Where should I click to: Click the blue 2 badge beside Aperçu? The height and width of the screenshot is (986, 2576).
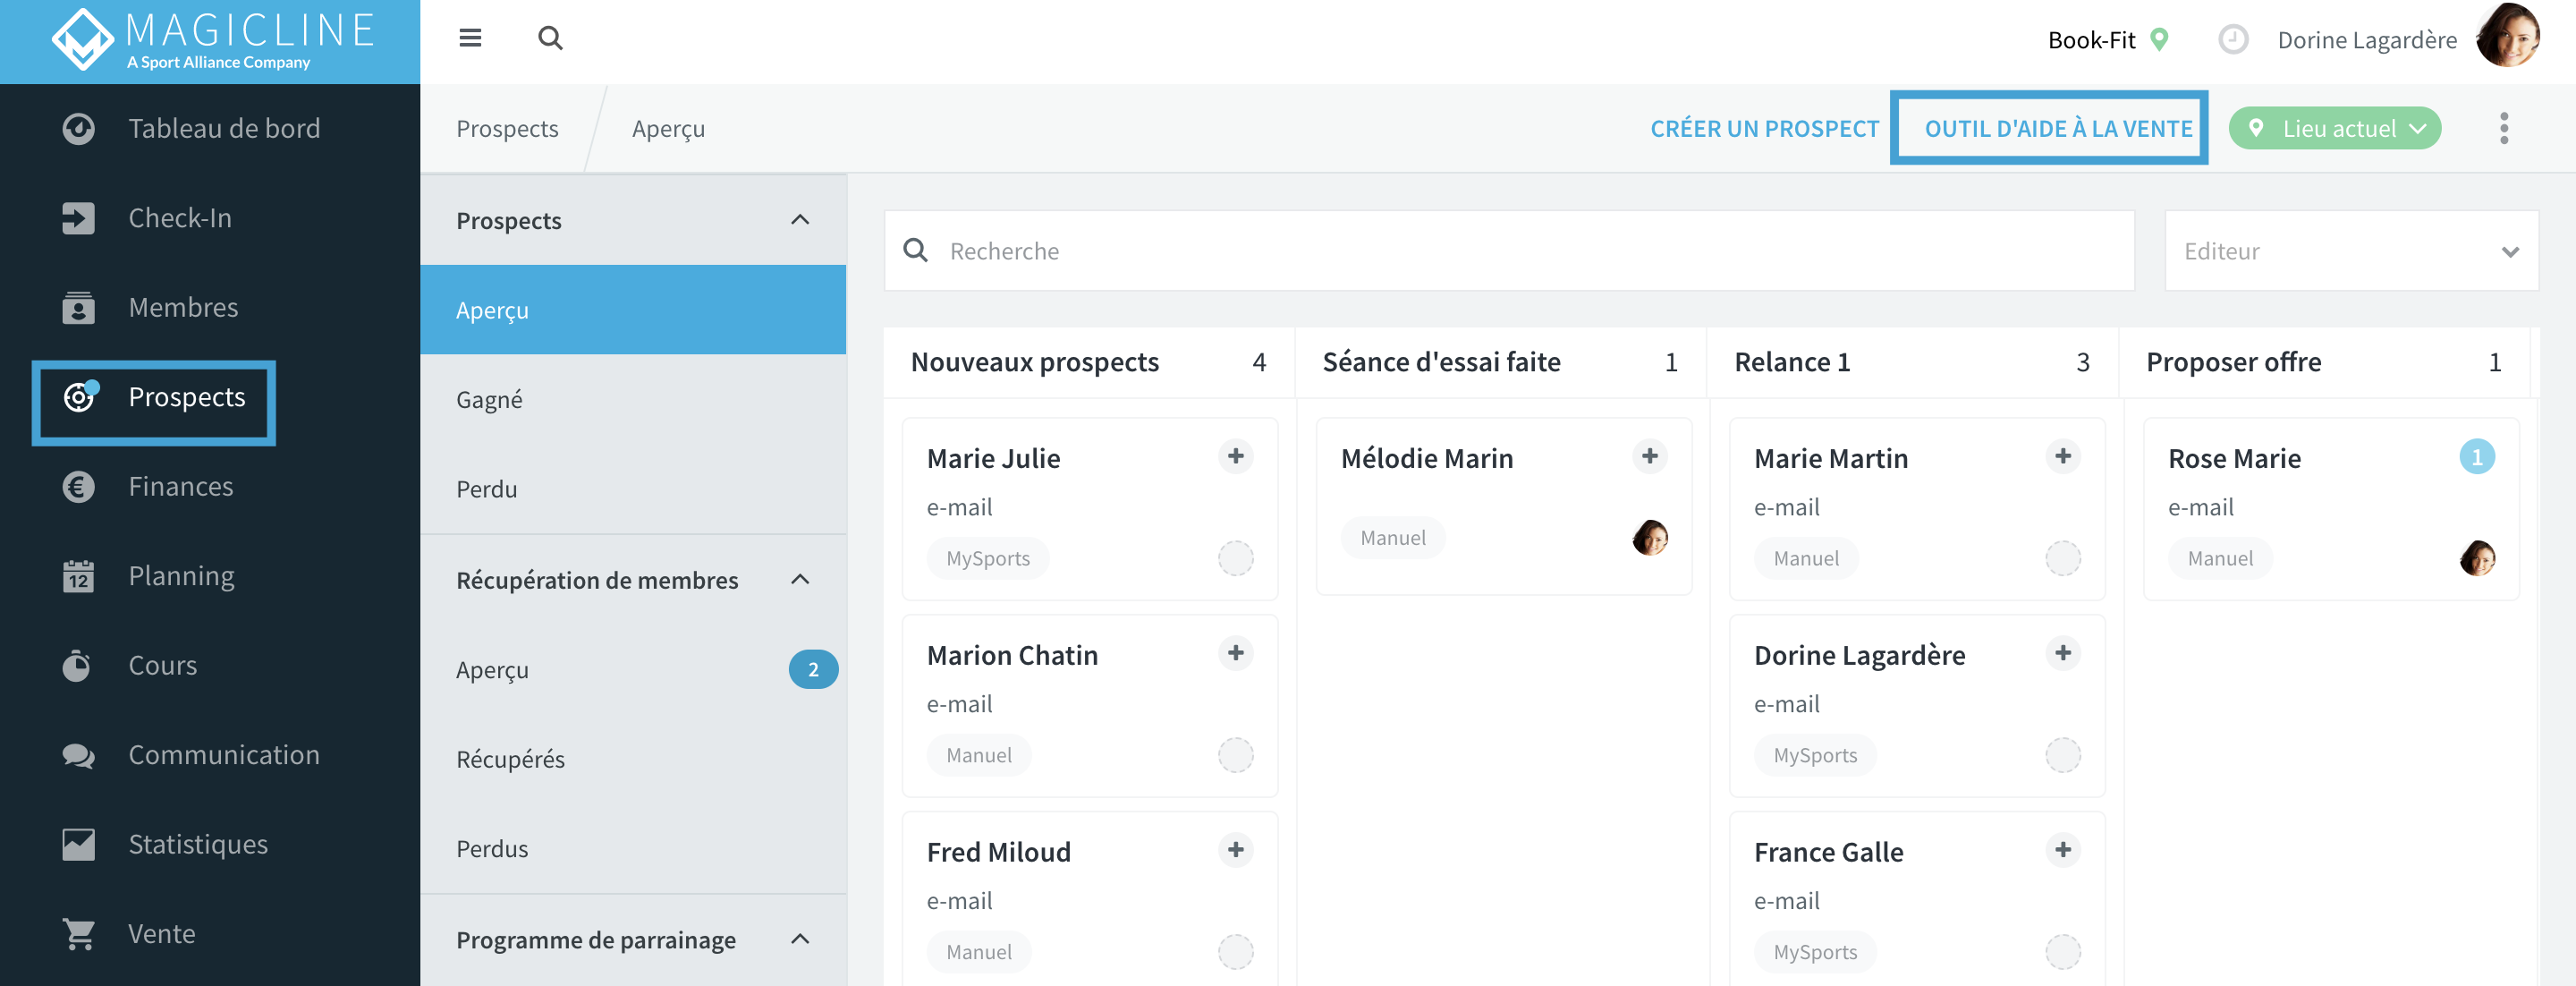[813, 669]
